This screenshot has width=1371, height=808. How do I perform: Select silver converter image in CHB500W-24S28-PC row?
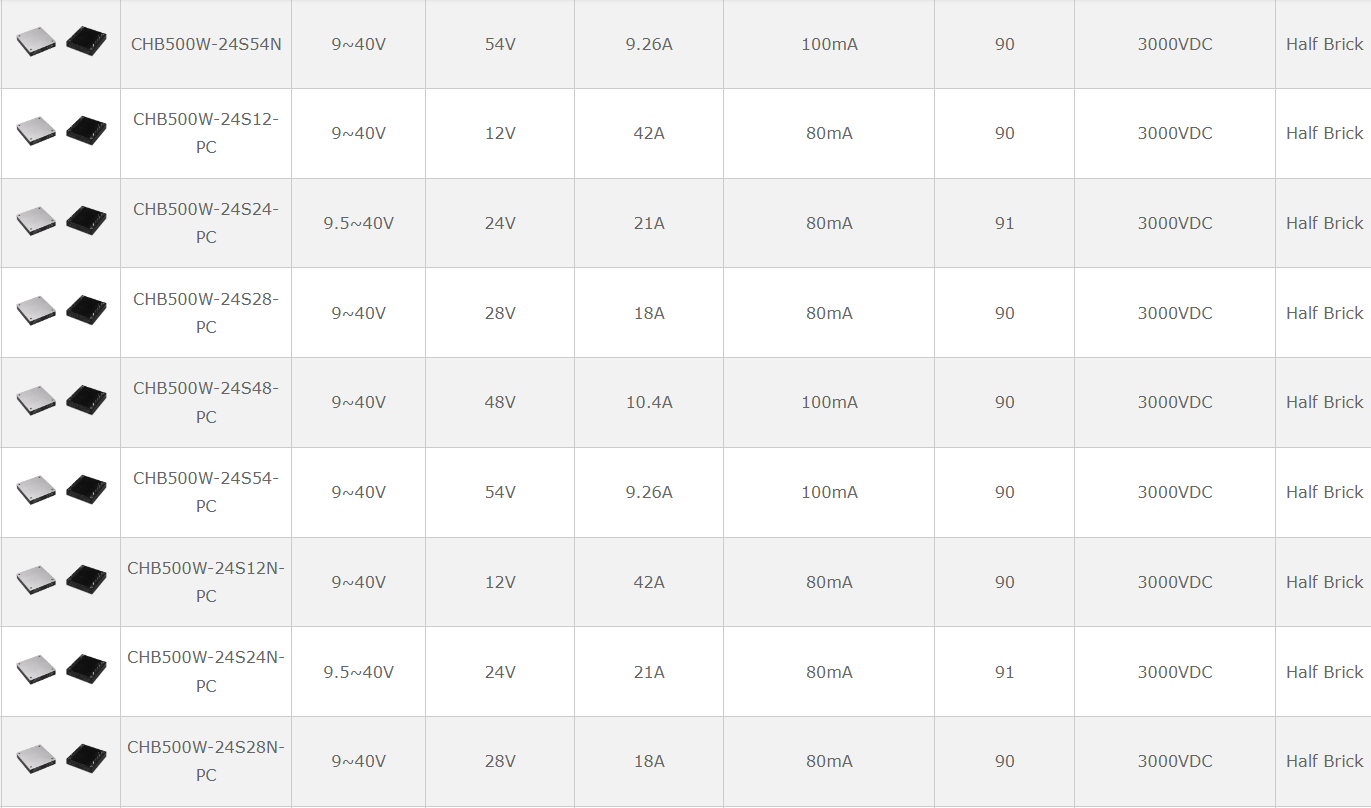tap(36, 311)
